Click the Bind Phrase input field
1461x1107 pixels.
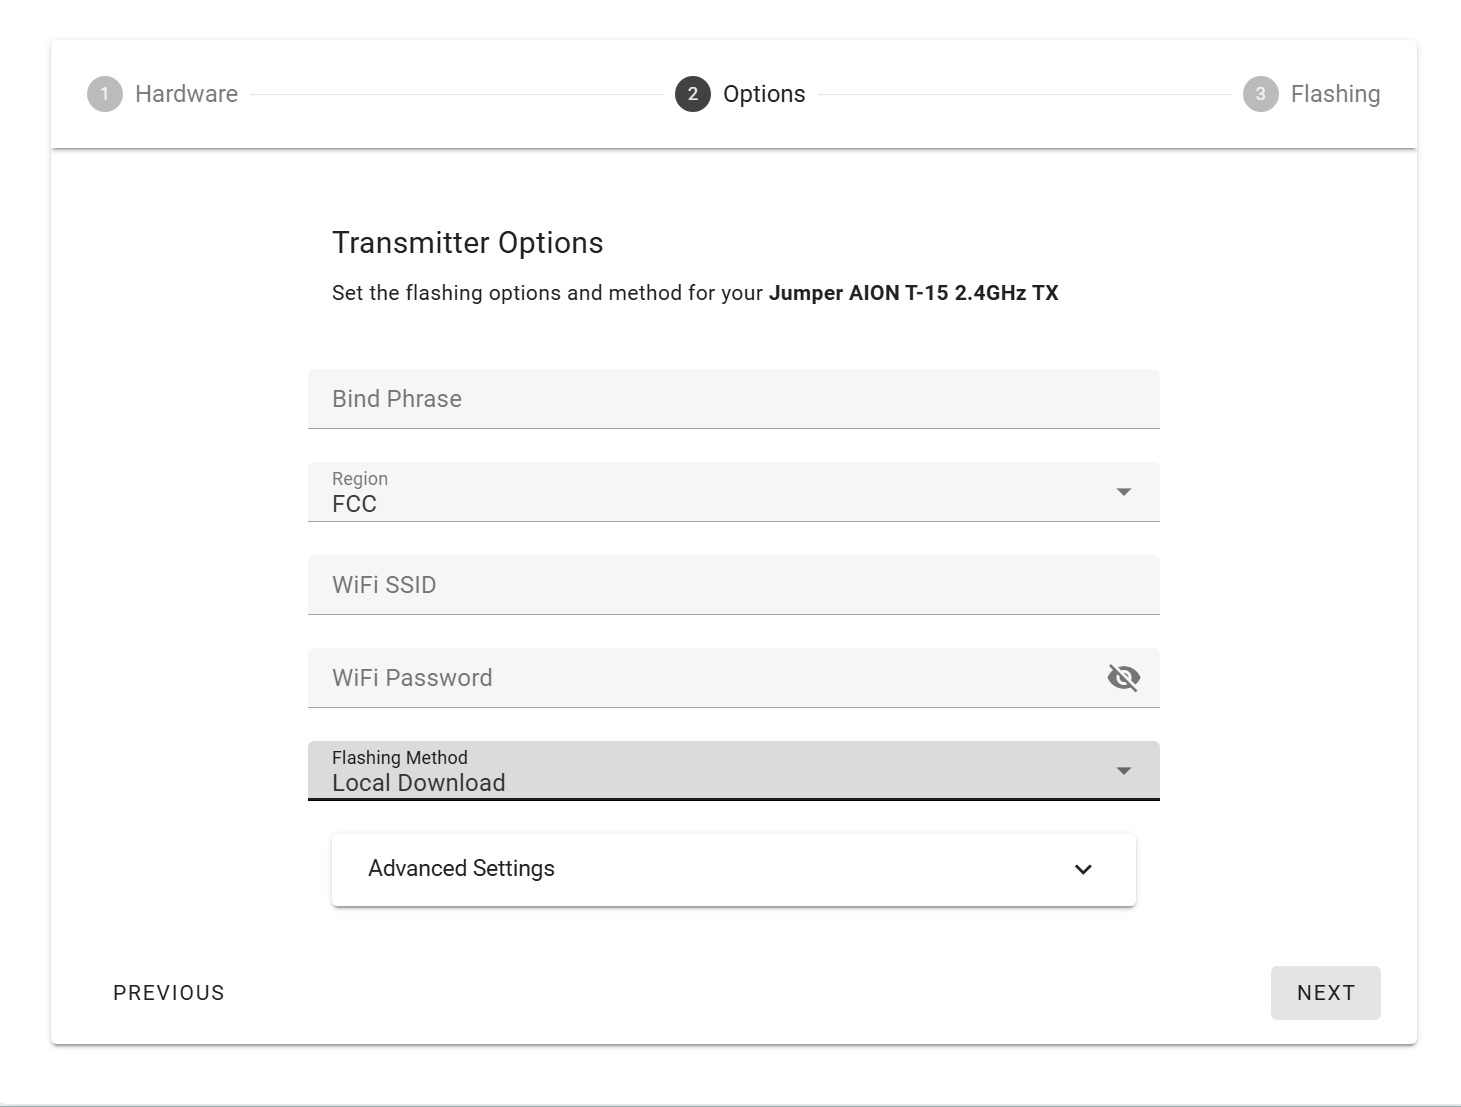pos(733,399)
